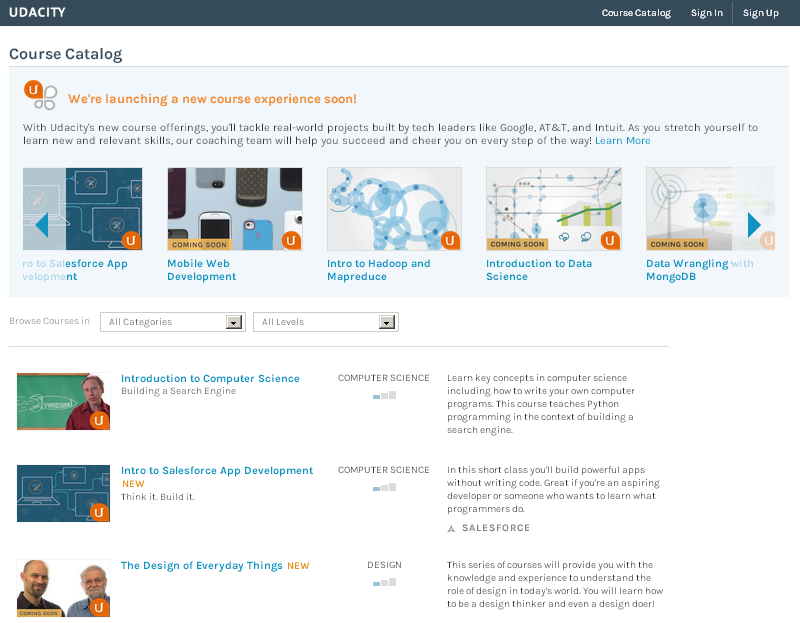Click the NEW tag beside Design of Everyday Things
800x623 pixels.
pos(298,566)
